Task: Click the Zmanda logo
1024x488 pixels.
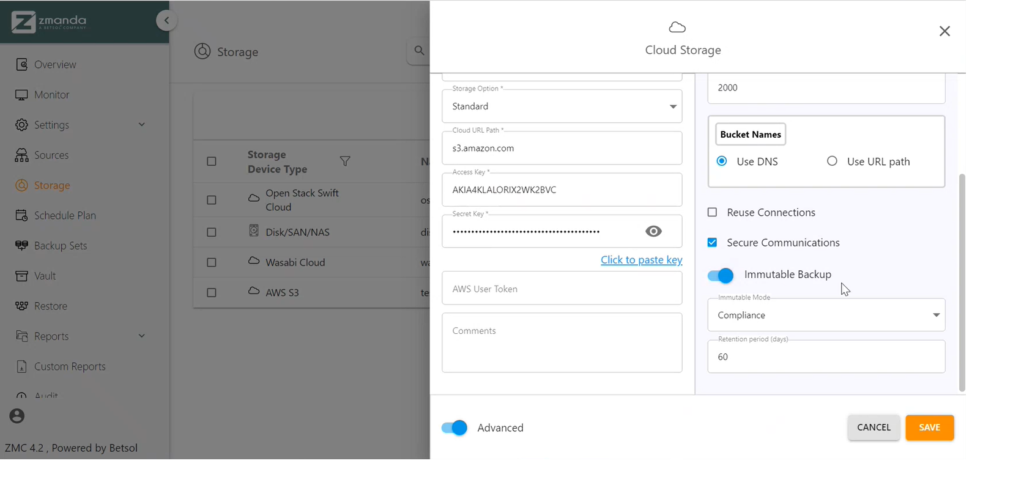Action: click(x=48, y=22)
